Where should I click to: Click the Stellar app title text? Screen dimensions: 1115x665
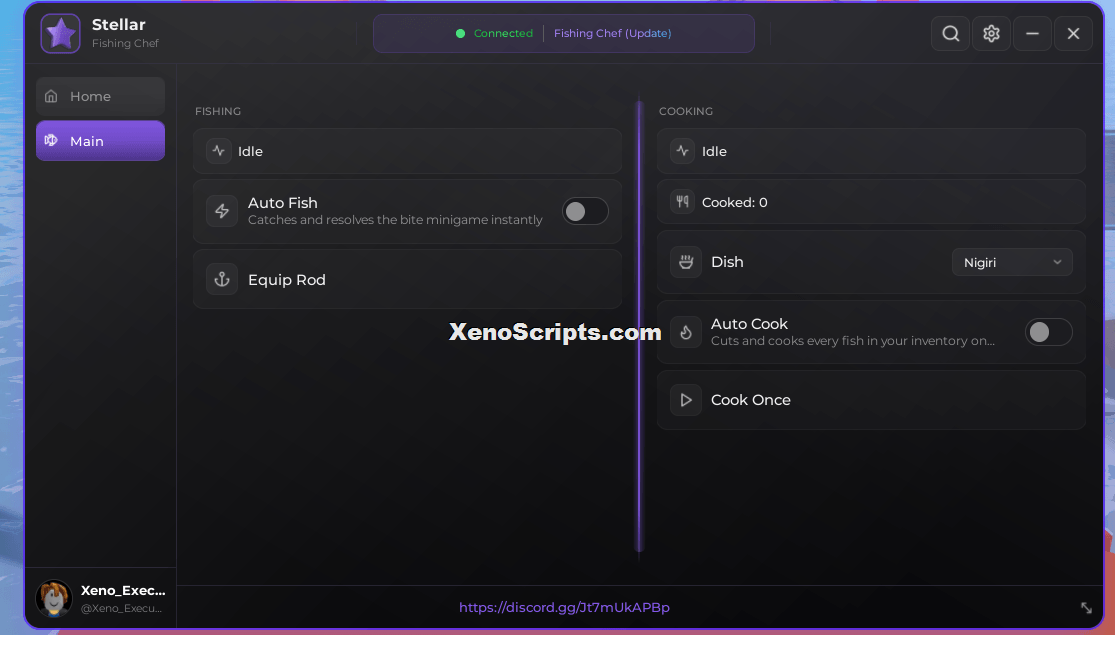119,24
